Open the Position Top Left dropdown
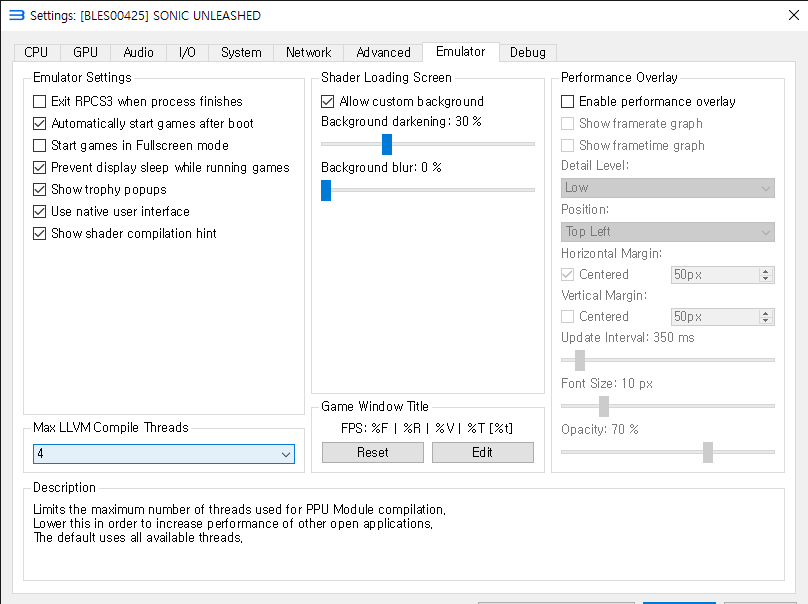Image resolution: width=808 pixels, height=604 pixels. tap(668, 232)
